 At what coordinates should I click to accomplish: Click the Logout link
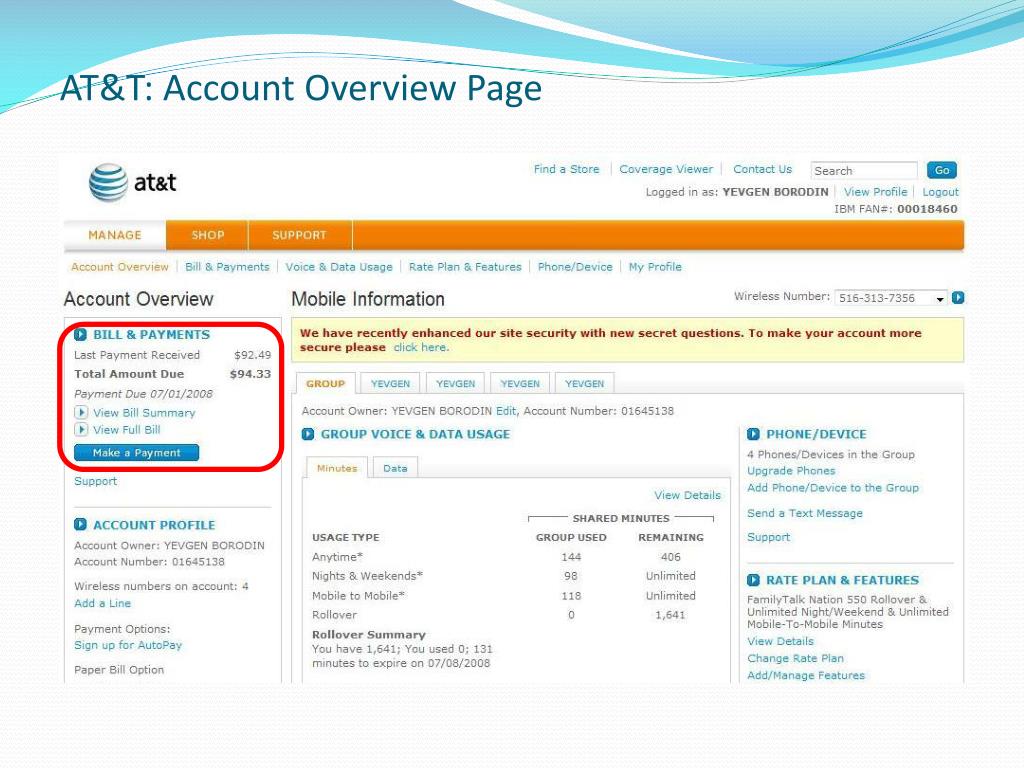[x=940, y=192]
